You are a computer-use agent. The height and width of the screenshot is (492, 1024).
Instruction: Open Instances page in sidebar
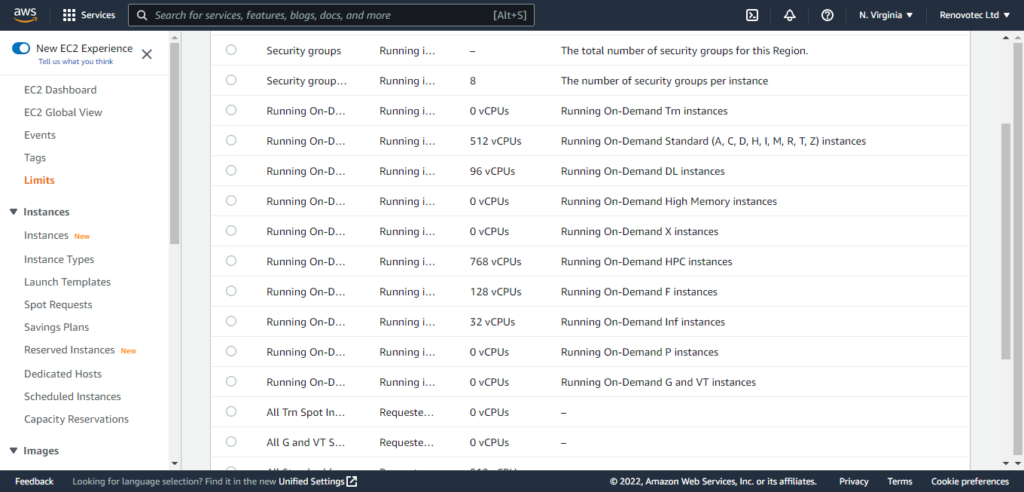tap(46, 235)
